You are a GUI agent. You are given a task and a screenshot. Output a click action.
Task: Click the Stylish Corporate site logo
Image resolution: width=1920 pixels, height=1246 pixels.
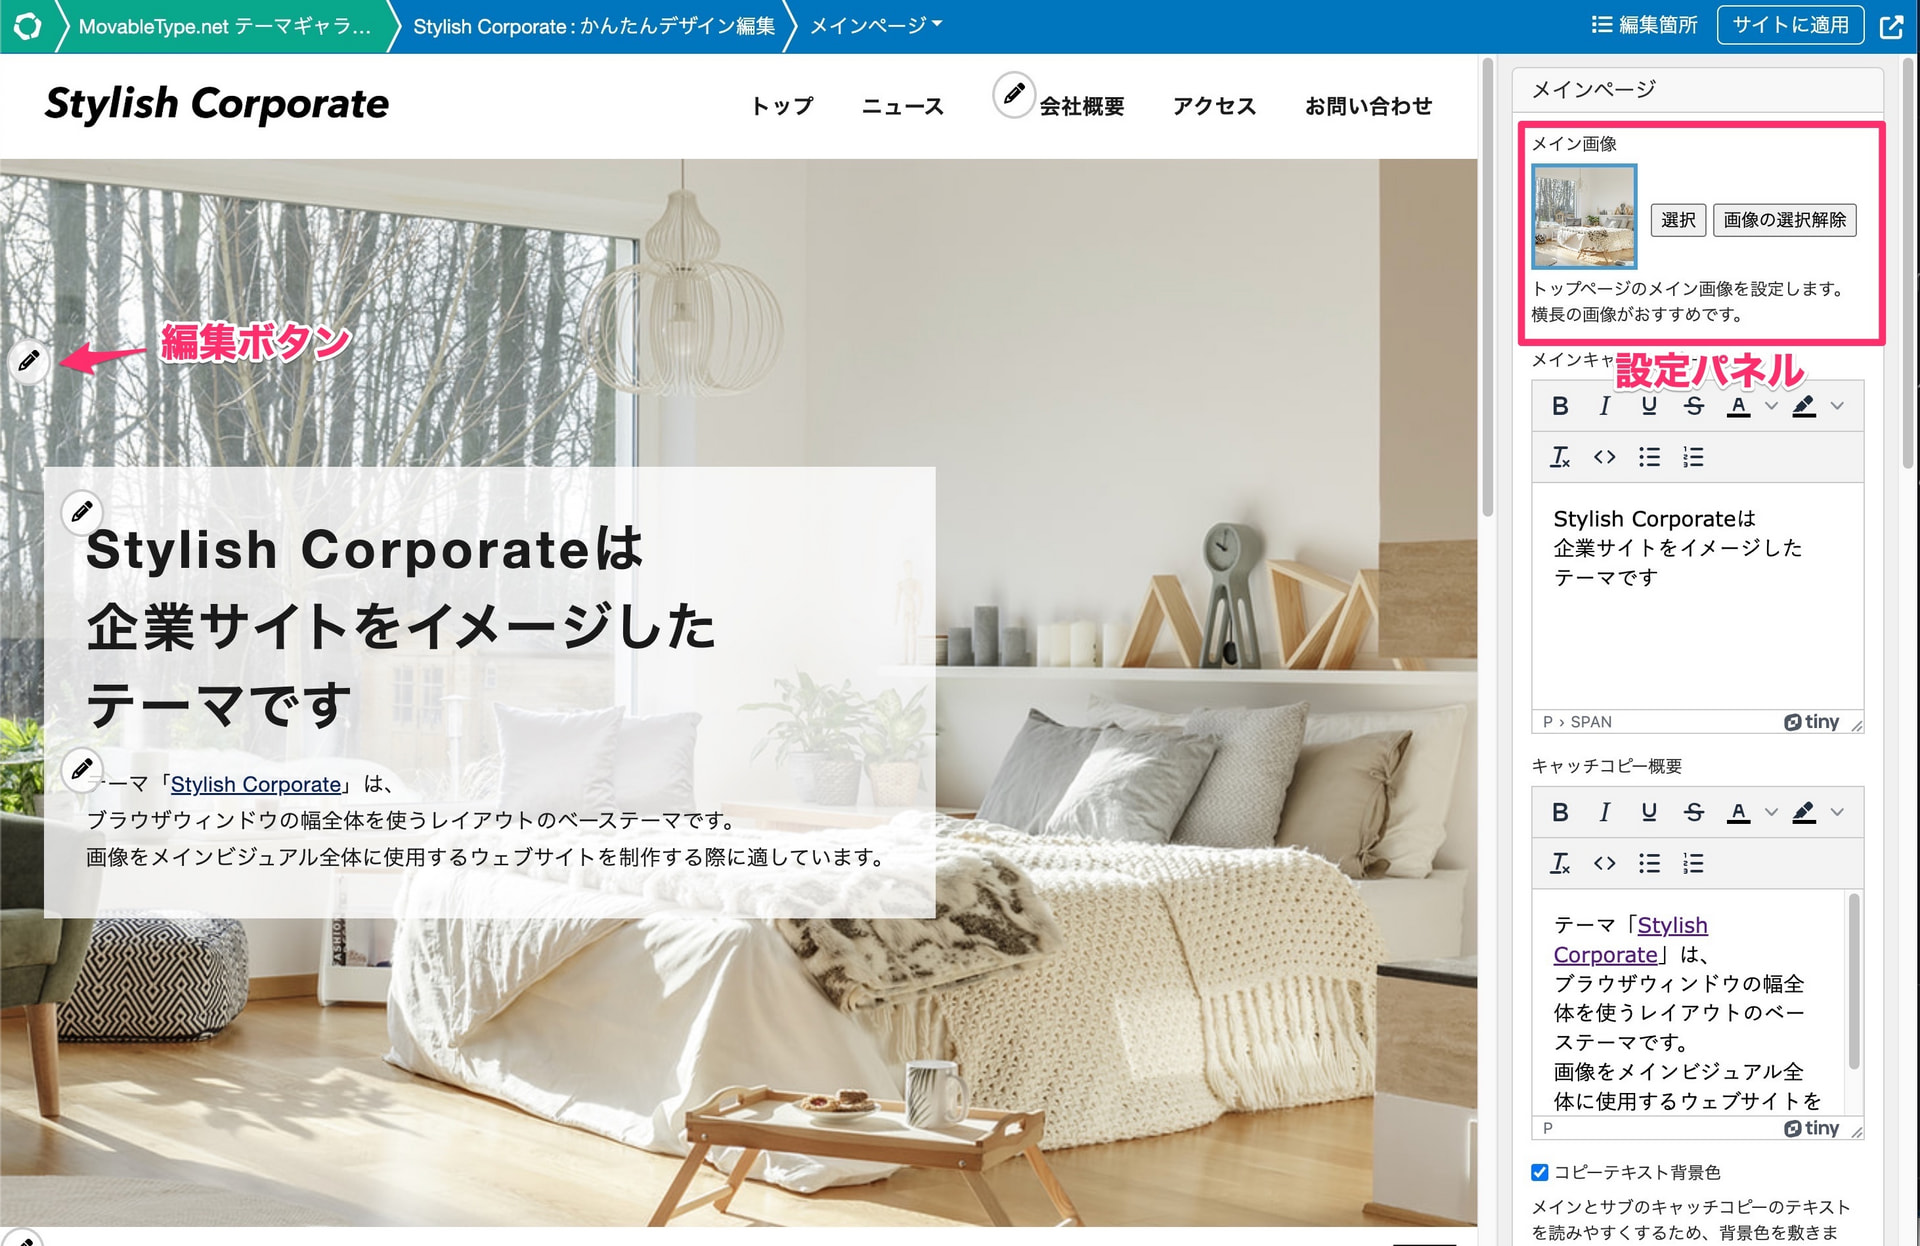(x=217, y=104)
